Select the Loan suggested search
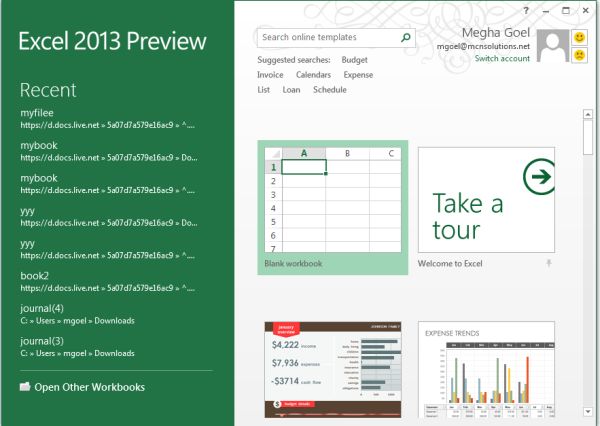 [291, 90]
